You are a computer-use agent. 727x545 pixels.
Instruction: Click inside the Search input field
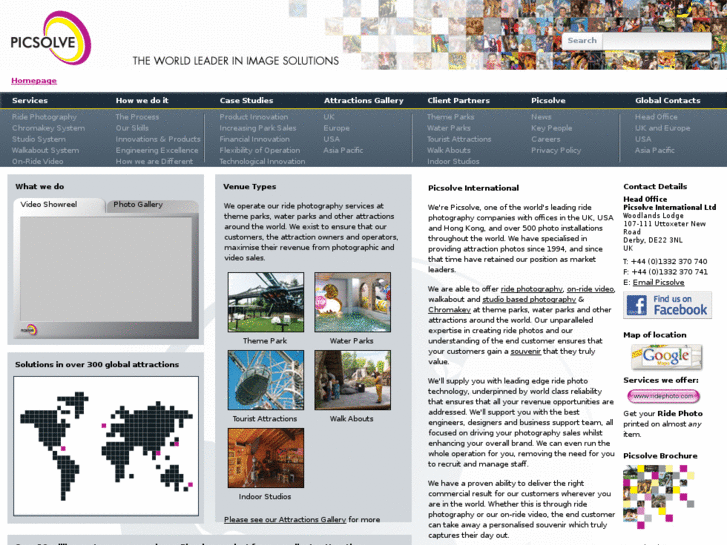656,41
